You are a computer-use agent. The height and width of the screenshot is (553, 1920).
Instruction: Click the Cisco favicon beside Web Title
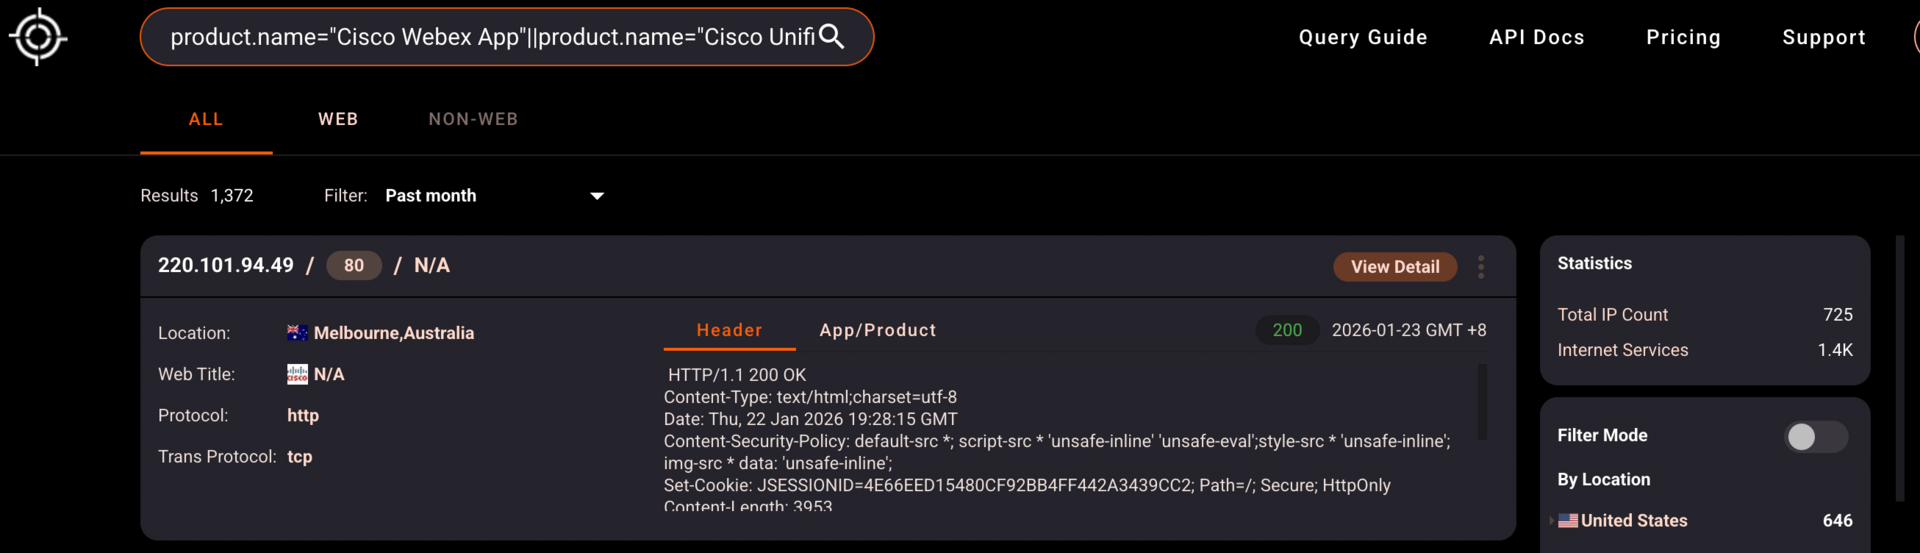[x=297, y=374]
